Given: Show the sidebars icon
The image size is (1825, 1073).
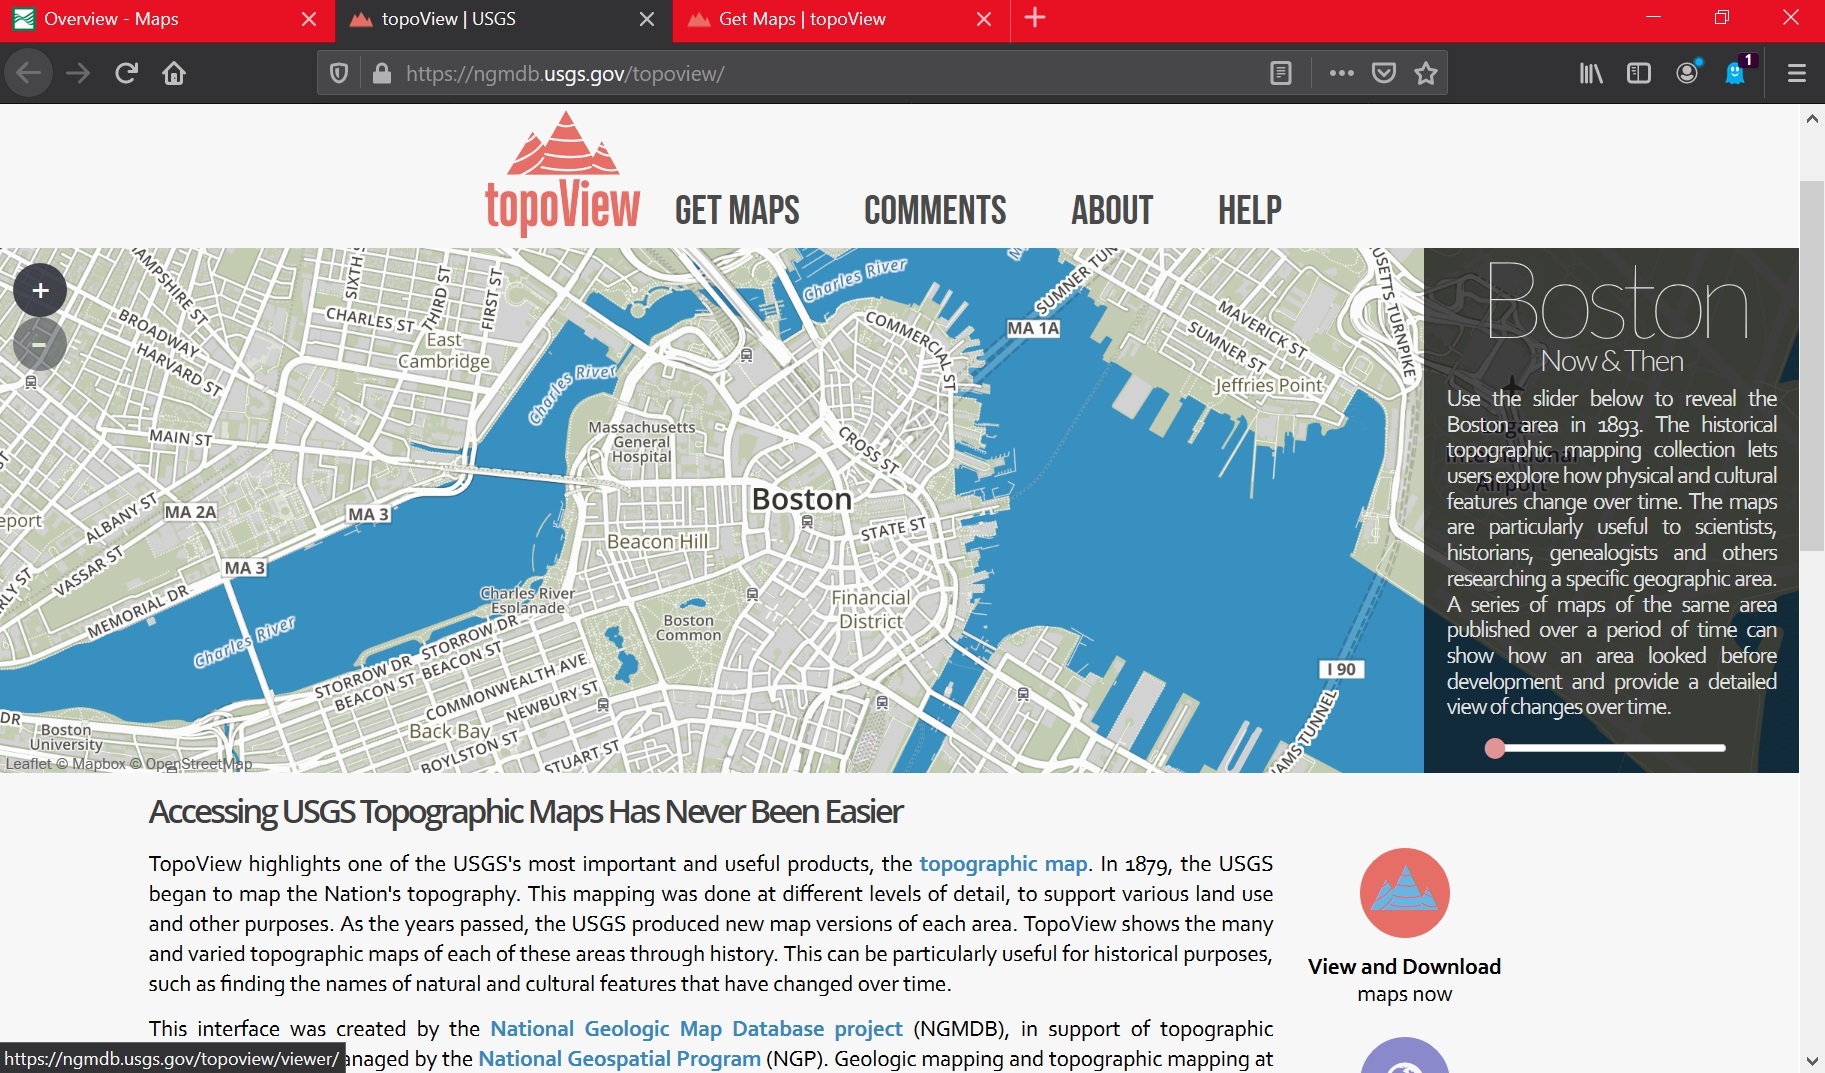Looking at the screenshot, I should (x=1639, y=73).
